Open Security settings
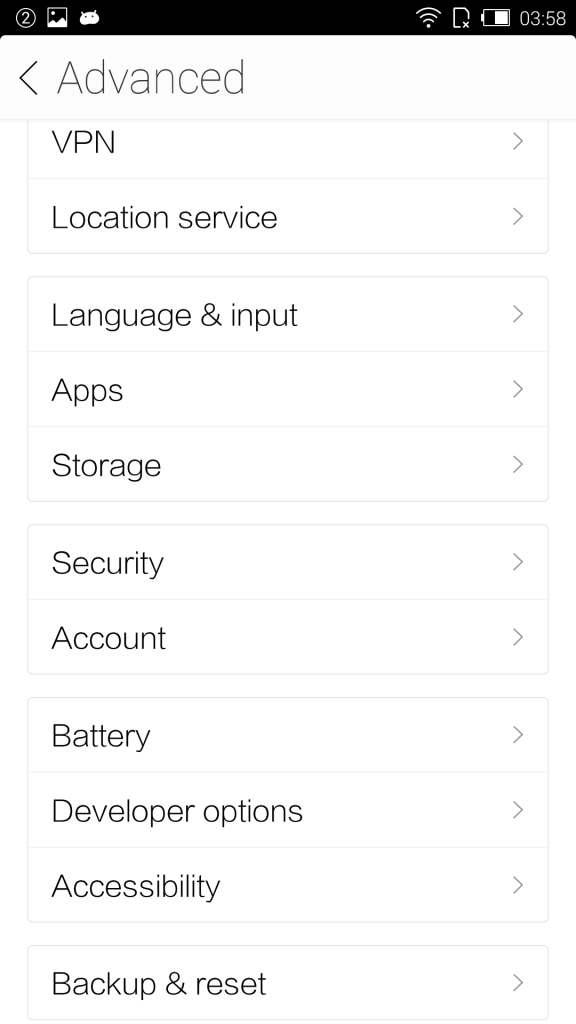Viewport: 576px width, 1024px height. pyautogui.click(x=288, y=562)
